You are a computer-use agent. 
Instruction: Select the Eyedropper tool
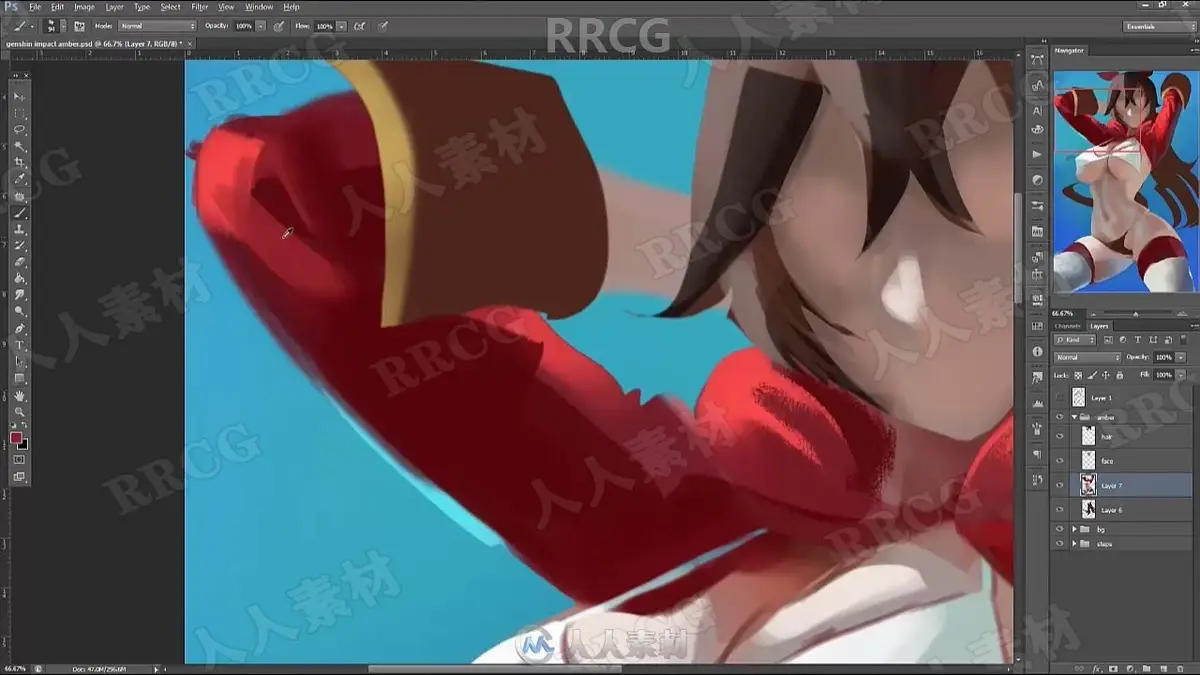point(19,180)
